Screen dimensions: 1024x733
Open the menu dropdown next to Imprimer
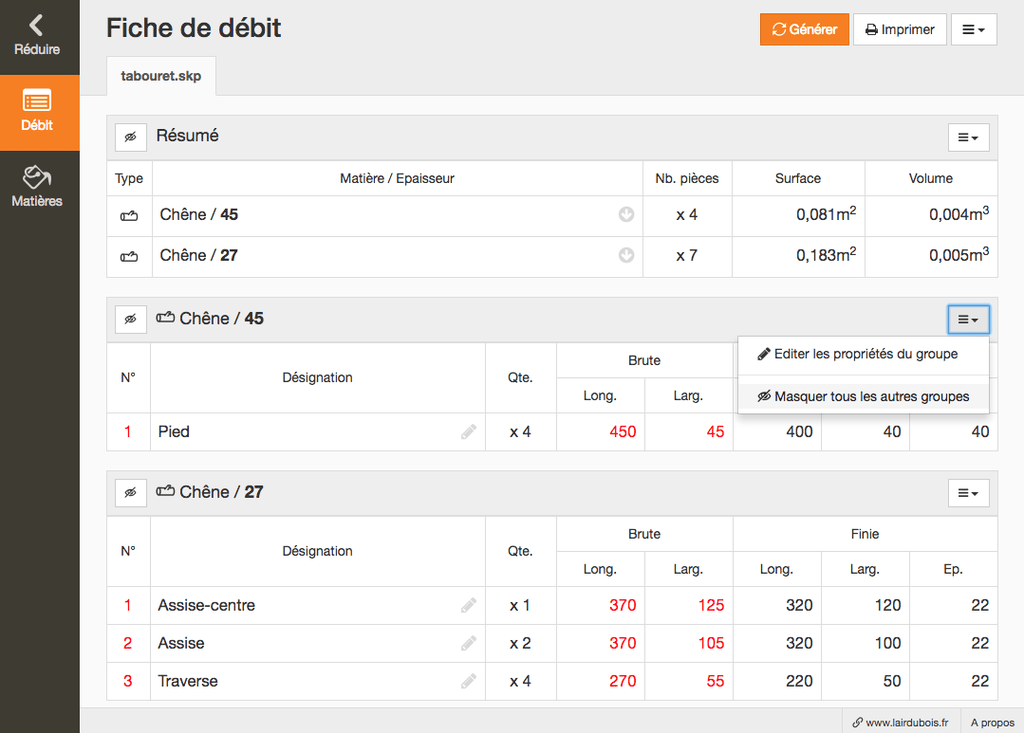pos(974,29)
